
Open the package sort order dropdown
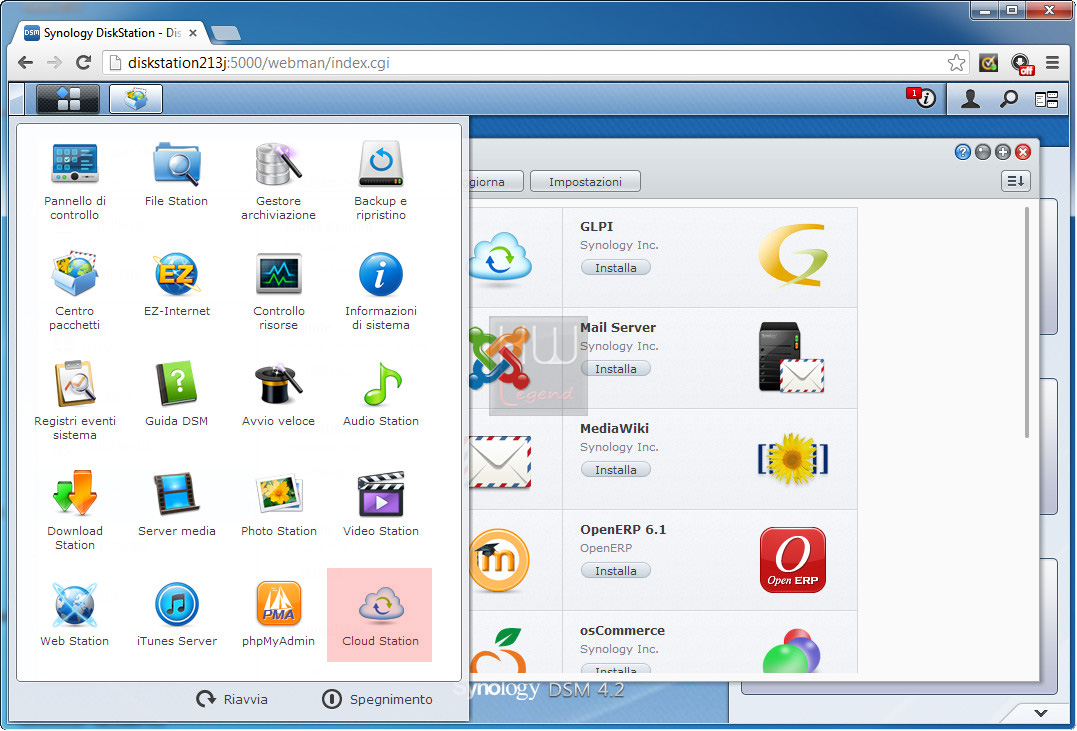coord(1015,181)
